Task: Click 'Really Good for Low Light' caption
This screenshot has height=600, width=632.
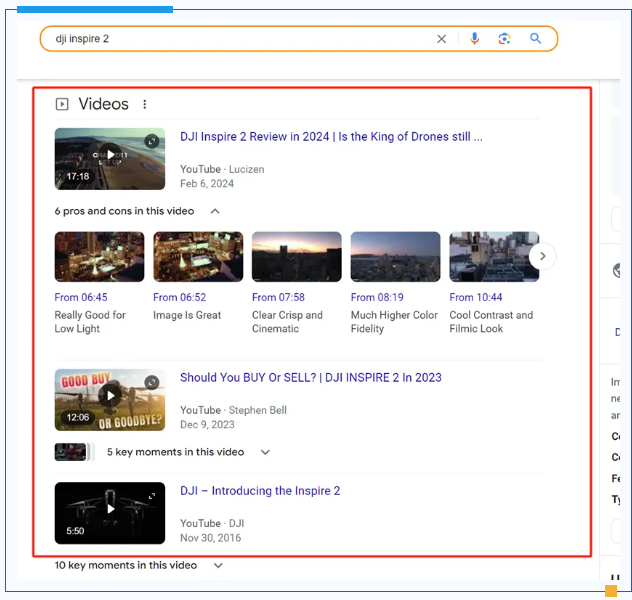Action: coord(90,322)
